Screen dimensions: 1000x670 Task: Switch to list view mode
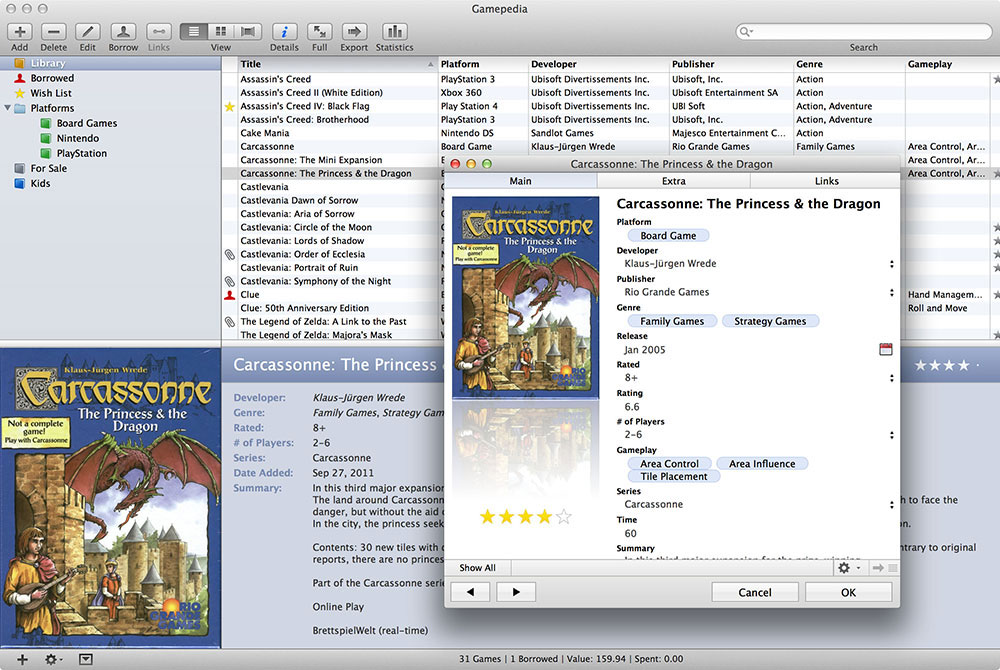[x=193, y=32]
